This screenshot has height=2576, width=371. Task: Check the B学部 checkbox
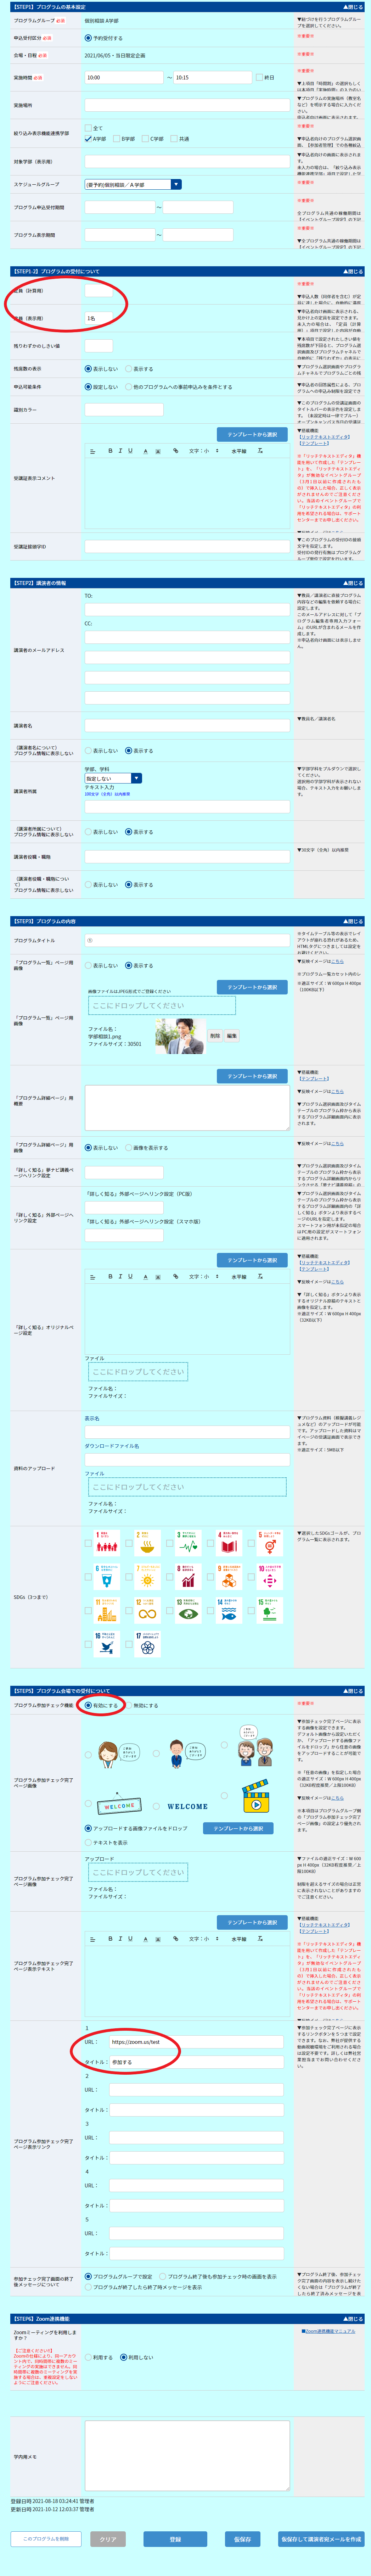[x=116, y=139]
